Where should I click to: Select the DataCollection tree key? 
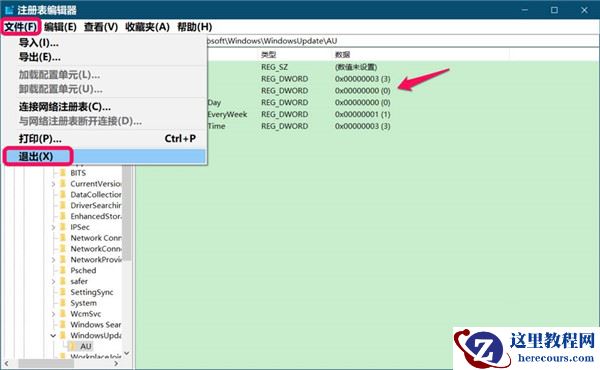click(x=96, y=194)
